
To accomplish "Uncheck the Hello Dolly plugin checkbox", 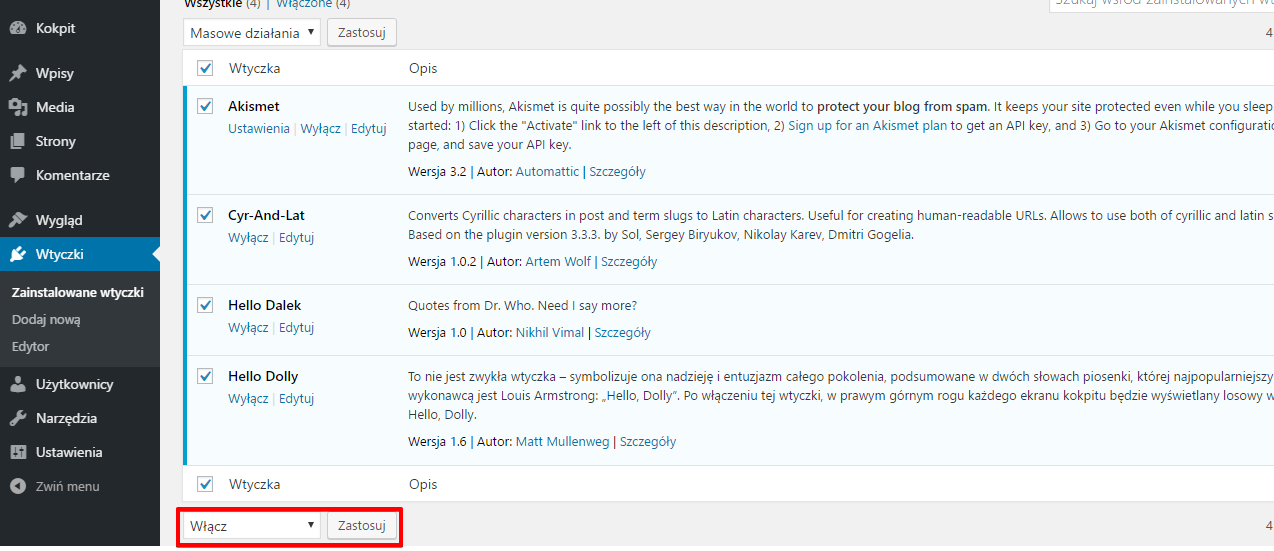I will tap(205, 376).
